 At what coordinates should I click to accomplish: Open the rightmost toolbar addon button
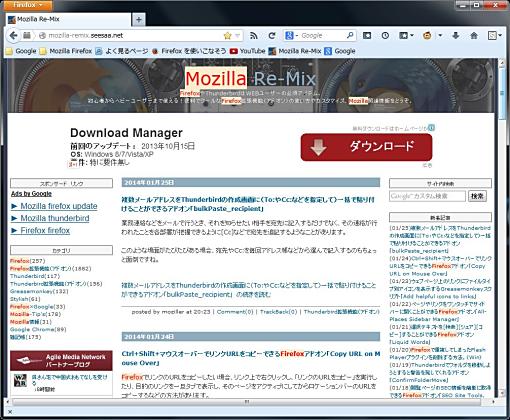(495, 35)
